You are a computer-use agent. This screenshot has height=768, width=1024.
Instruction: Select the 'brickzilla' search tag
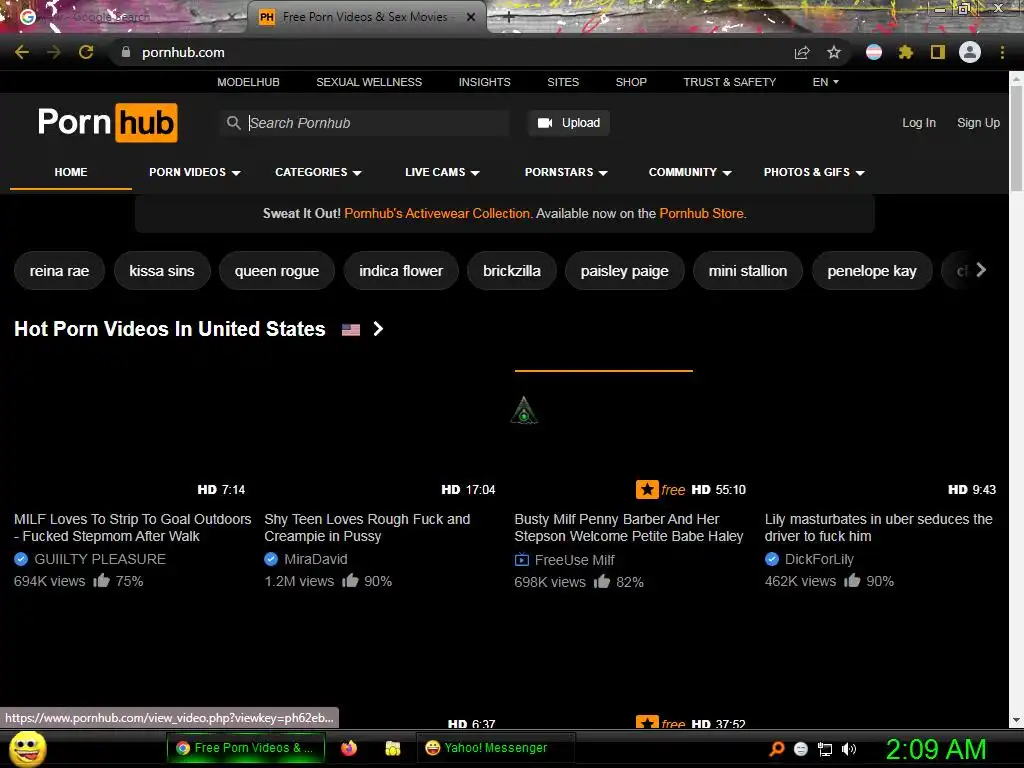pyautogui.click(x=512, y=270)
